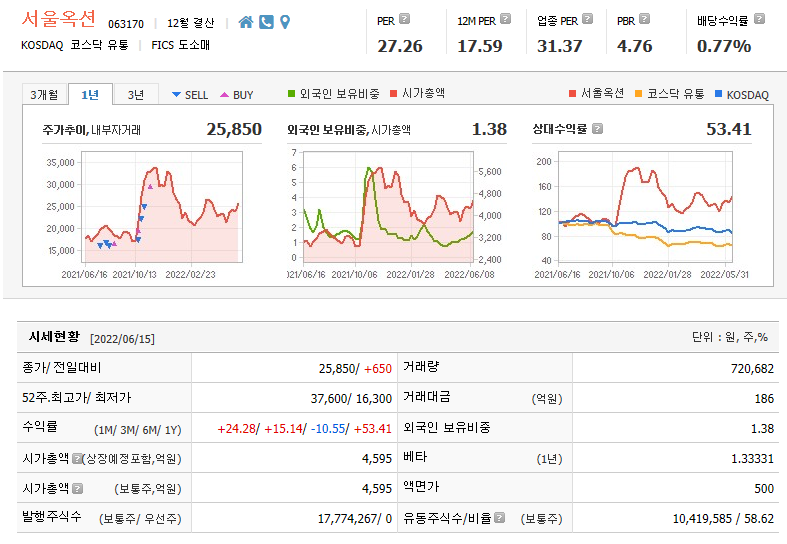Click the 외국인 보유비중 table label

click(447, 428)
